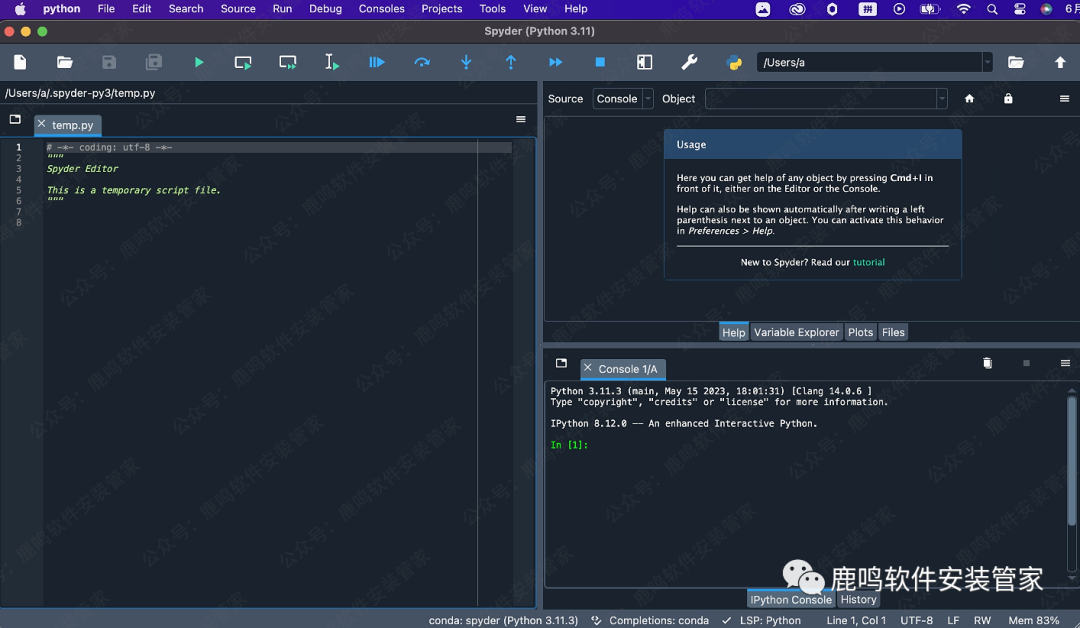Switch to the History tab
The width and height of the screenshot is (1080, 628).
(858, 599)
